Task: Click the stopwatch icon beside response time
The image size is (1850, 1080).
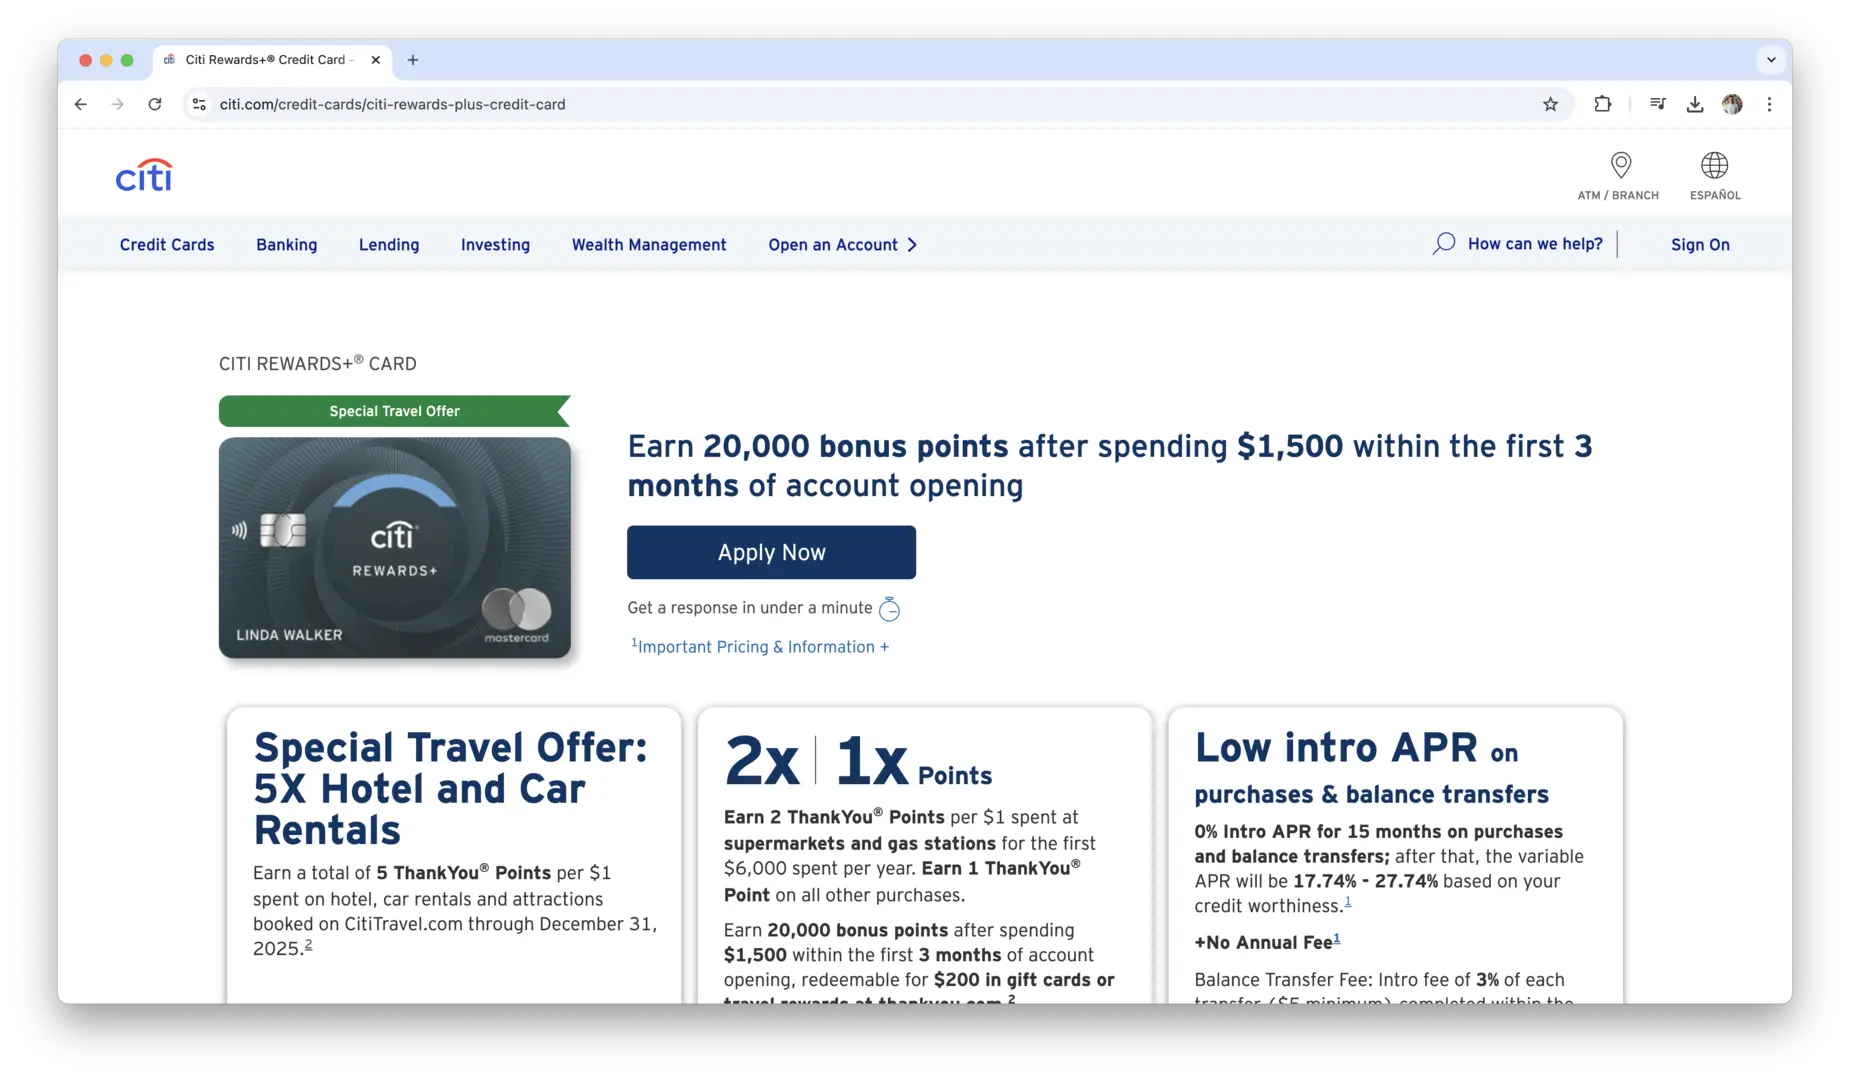Action: [889, 608]
